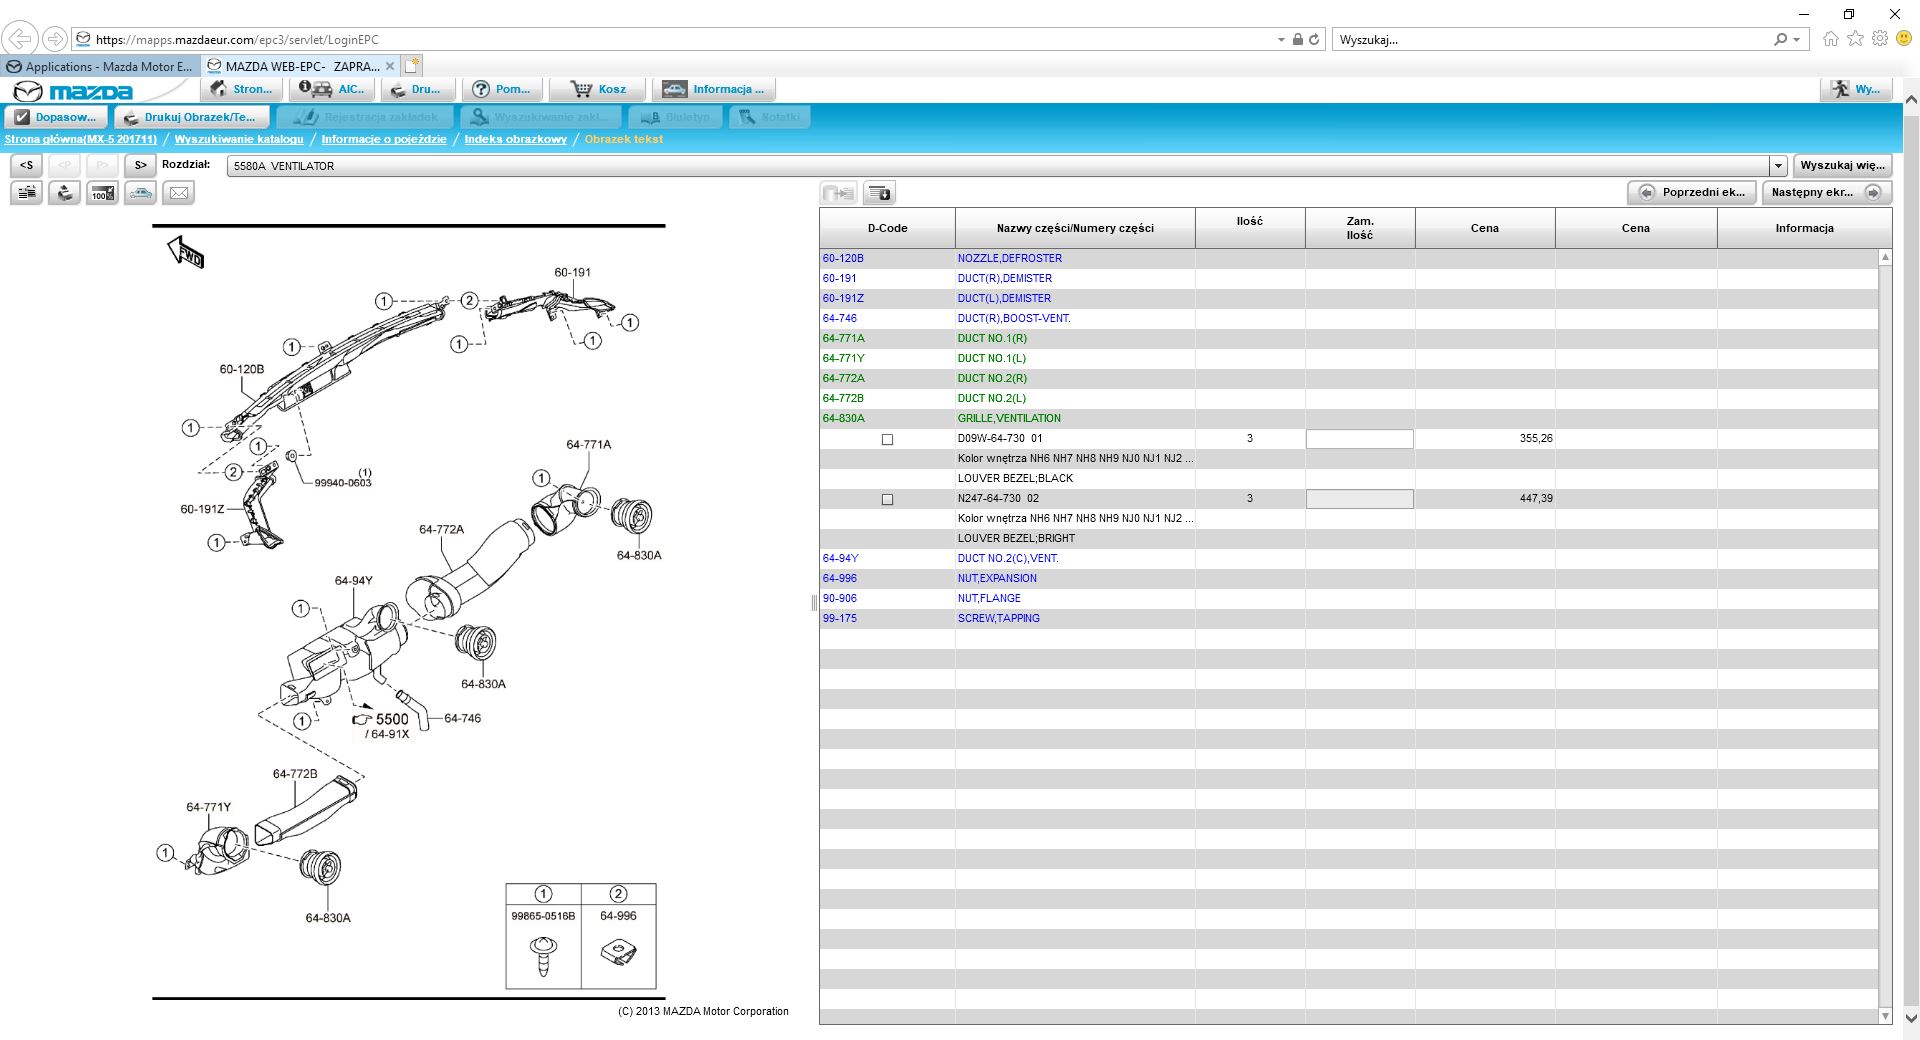Select DUCT(R),BOOST-VENT. part row
This screenshot has height=1040, width=1920.
click(x=1348, y=318)
